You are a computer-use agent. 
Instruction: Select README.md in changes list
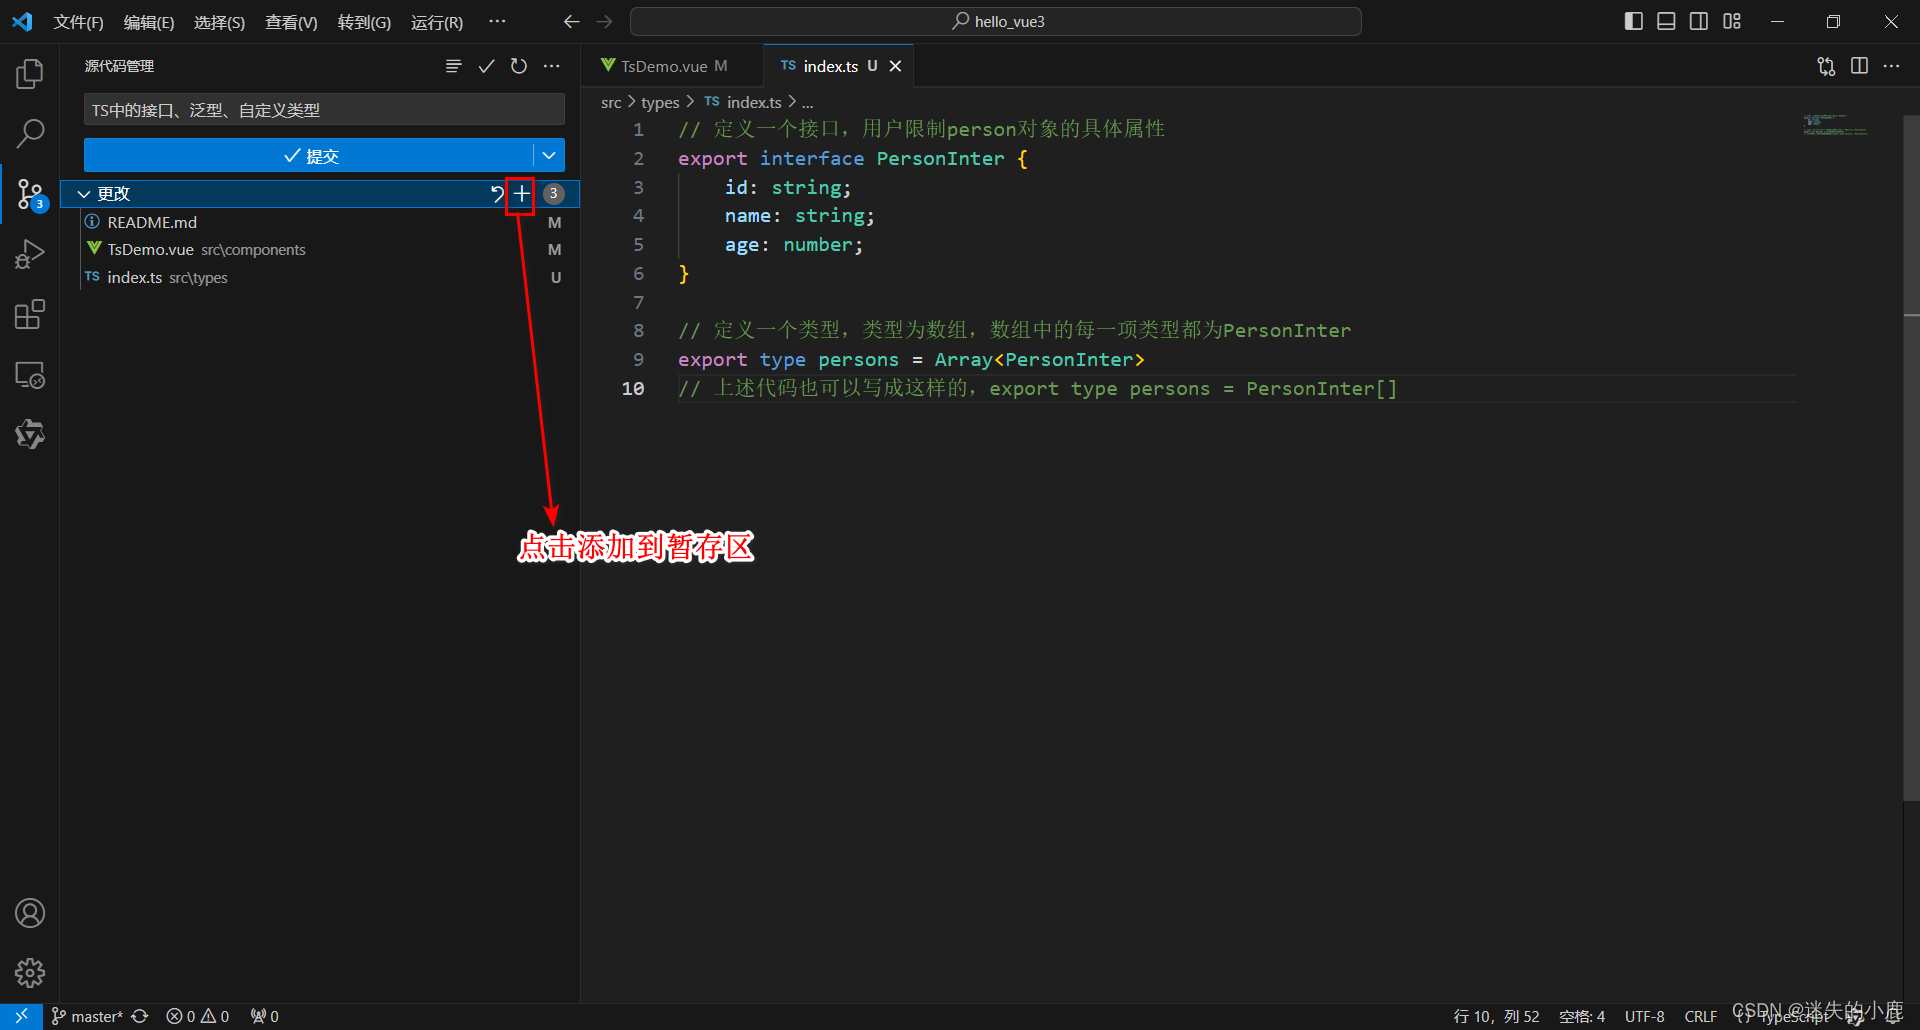(320, 222)
